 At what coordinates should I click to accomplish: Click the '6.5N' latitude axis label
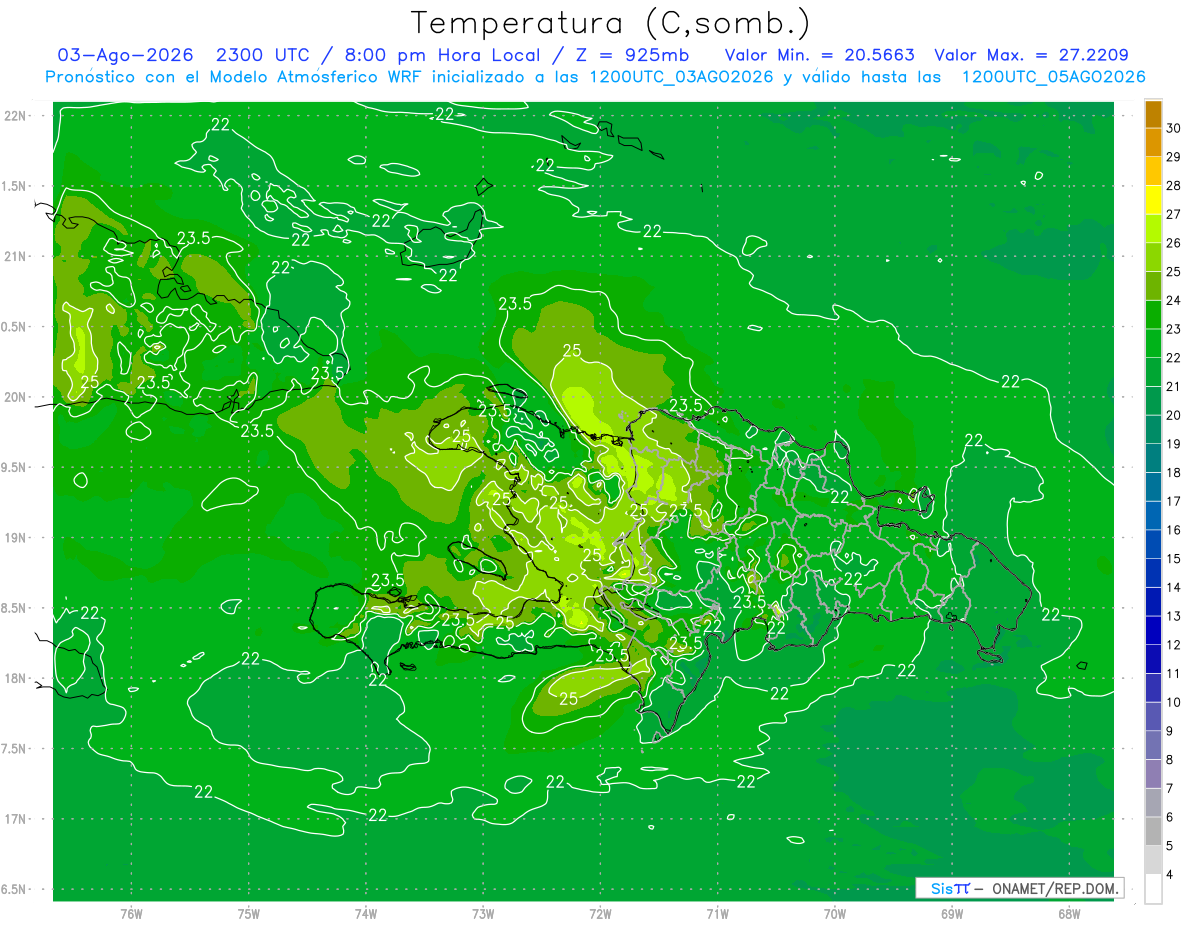coord(15,889)
